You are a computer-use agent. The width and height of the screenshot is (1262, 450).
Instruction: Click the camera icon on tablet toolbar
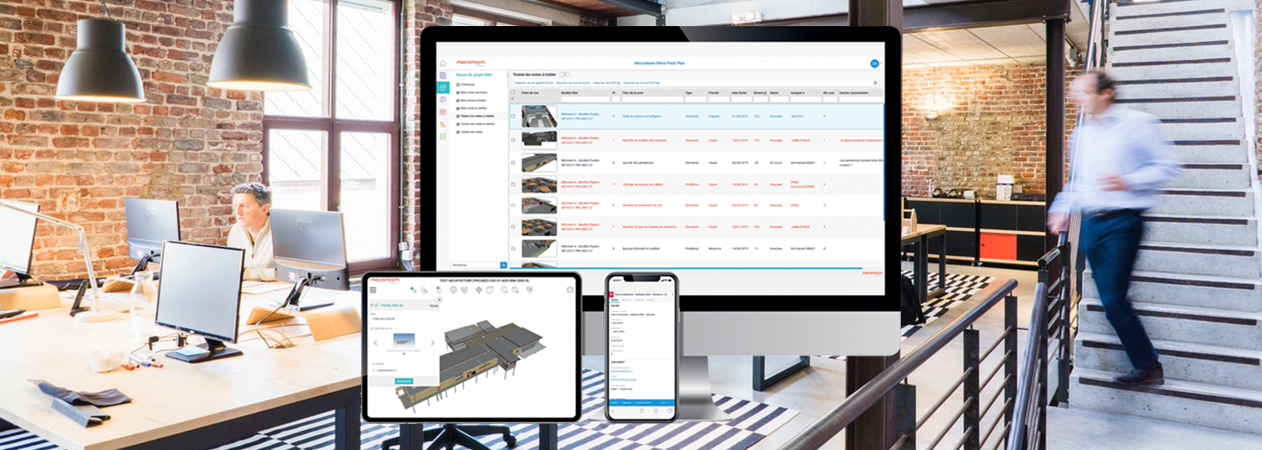pyautogui.click(x=570, y=290)
